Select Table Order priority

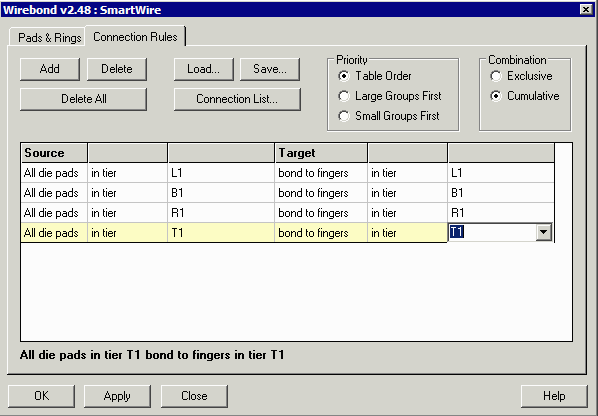[x=375, y=76]
